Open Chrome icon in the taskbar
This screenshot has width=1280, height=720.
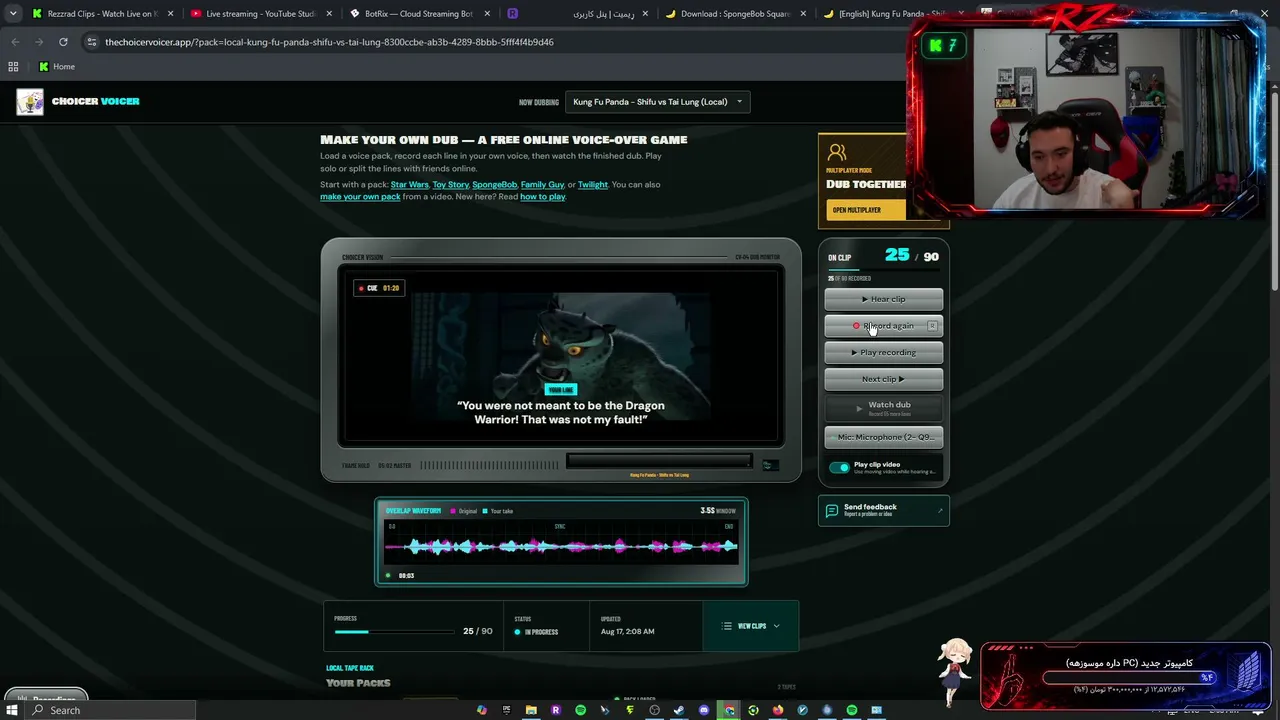(x=729, y=710)
